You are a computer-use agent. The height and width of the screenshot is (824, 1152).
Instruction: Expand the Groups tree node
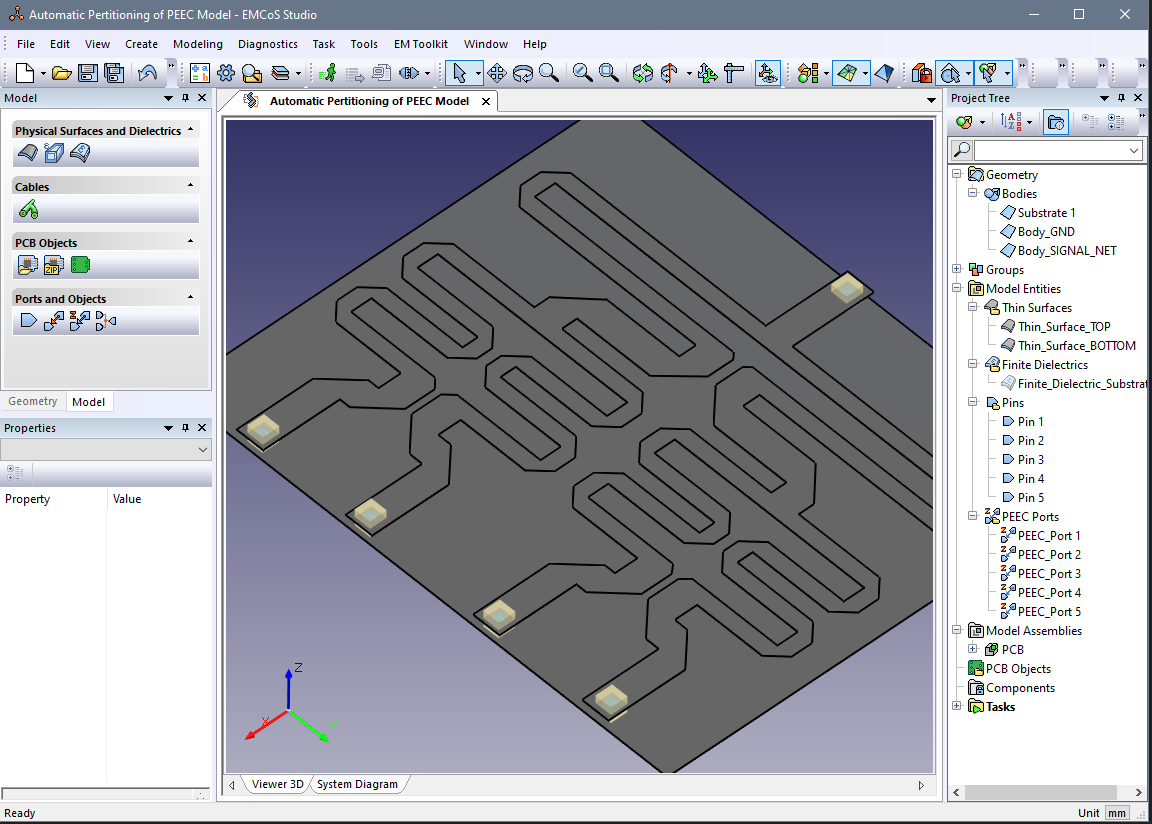click(957, 270)
